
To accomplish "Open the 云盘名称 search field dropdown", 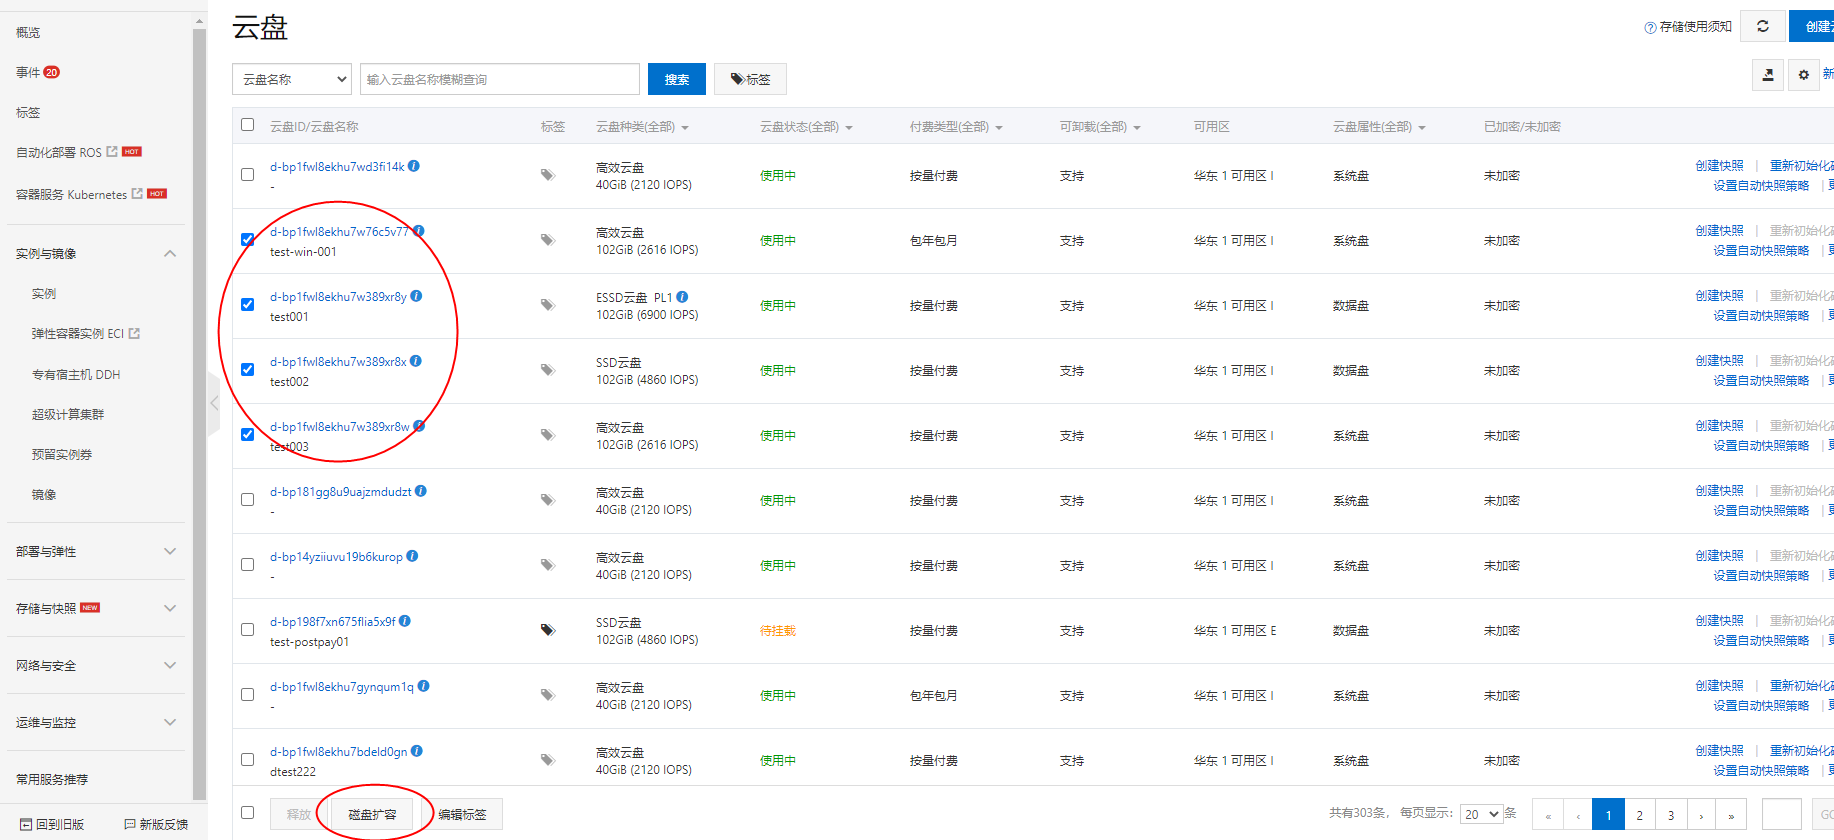I will coord(292,79).
